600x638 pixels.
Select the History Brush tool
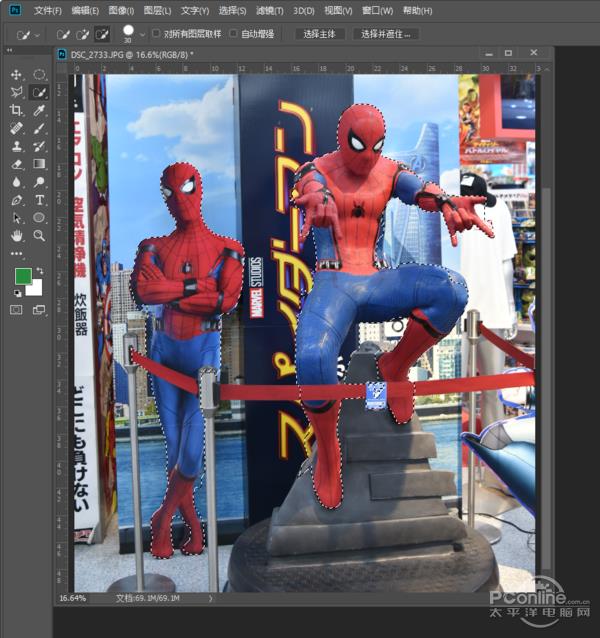click(x=39, y=146)
